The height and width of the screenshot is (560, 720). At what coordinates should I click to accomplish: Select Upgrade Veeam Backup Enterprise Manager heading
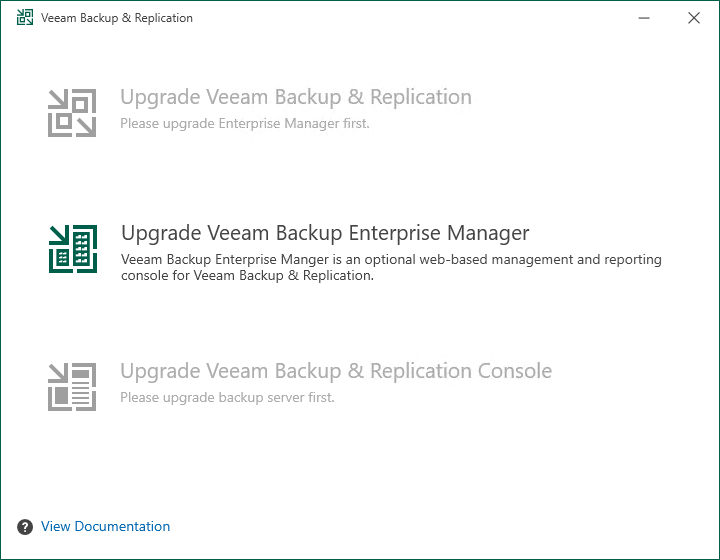325,233
